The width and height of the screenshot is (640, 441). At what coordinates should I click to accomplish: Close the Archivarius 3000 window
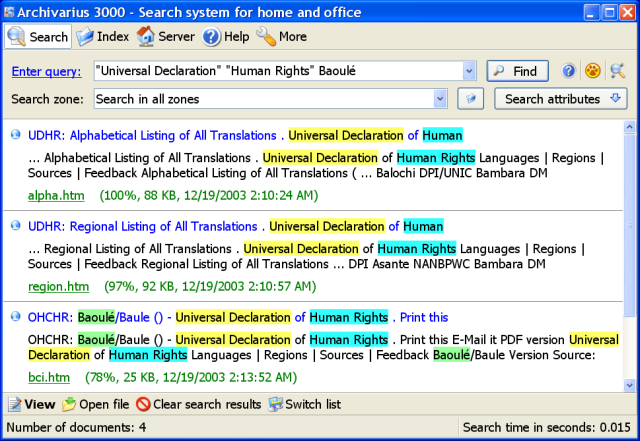tap(627, 12)
